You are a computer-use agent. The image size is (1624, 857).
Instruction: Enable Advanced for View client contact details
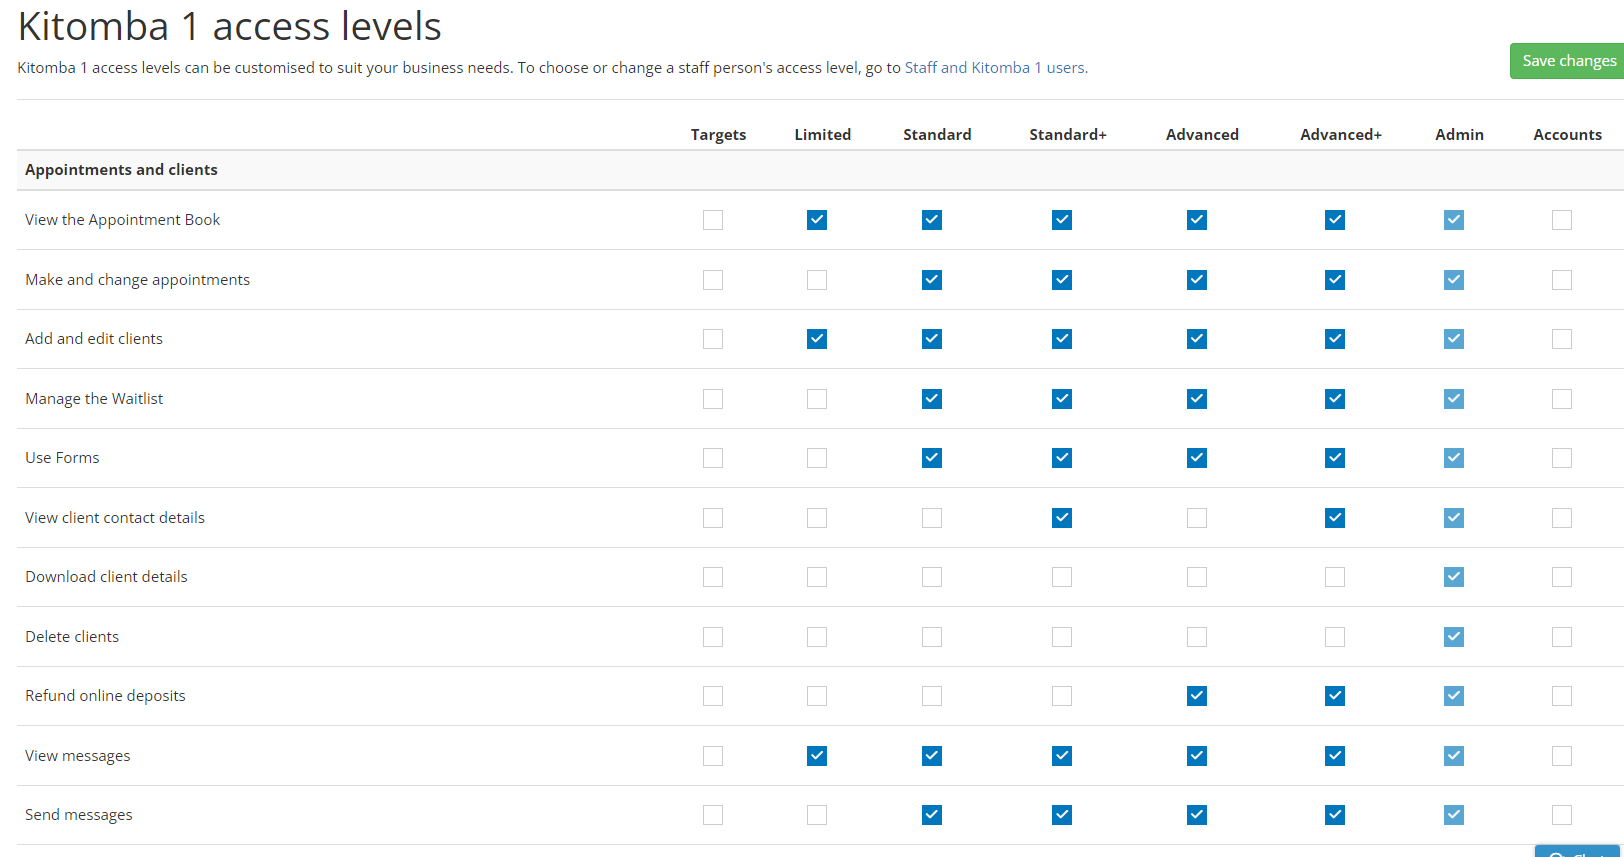tap(1197, 518)
